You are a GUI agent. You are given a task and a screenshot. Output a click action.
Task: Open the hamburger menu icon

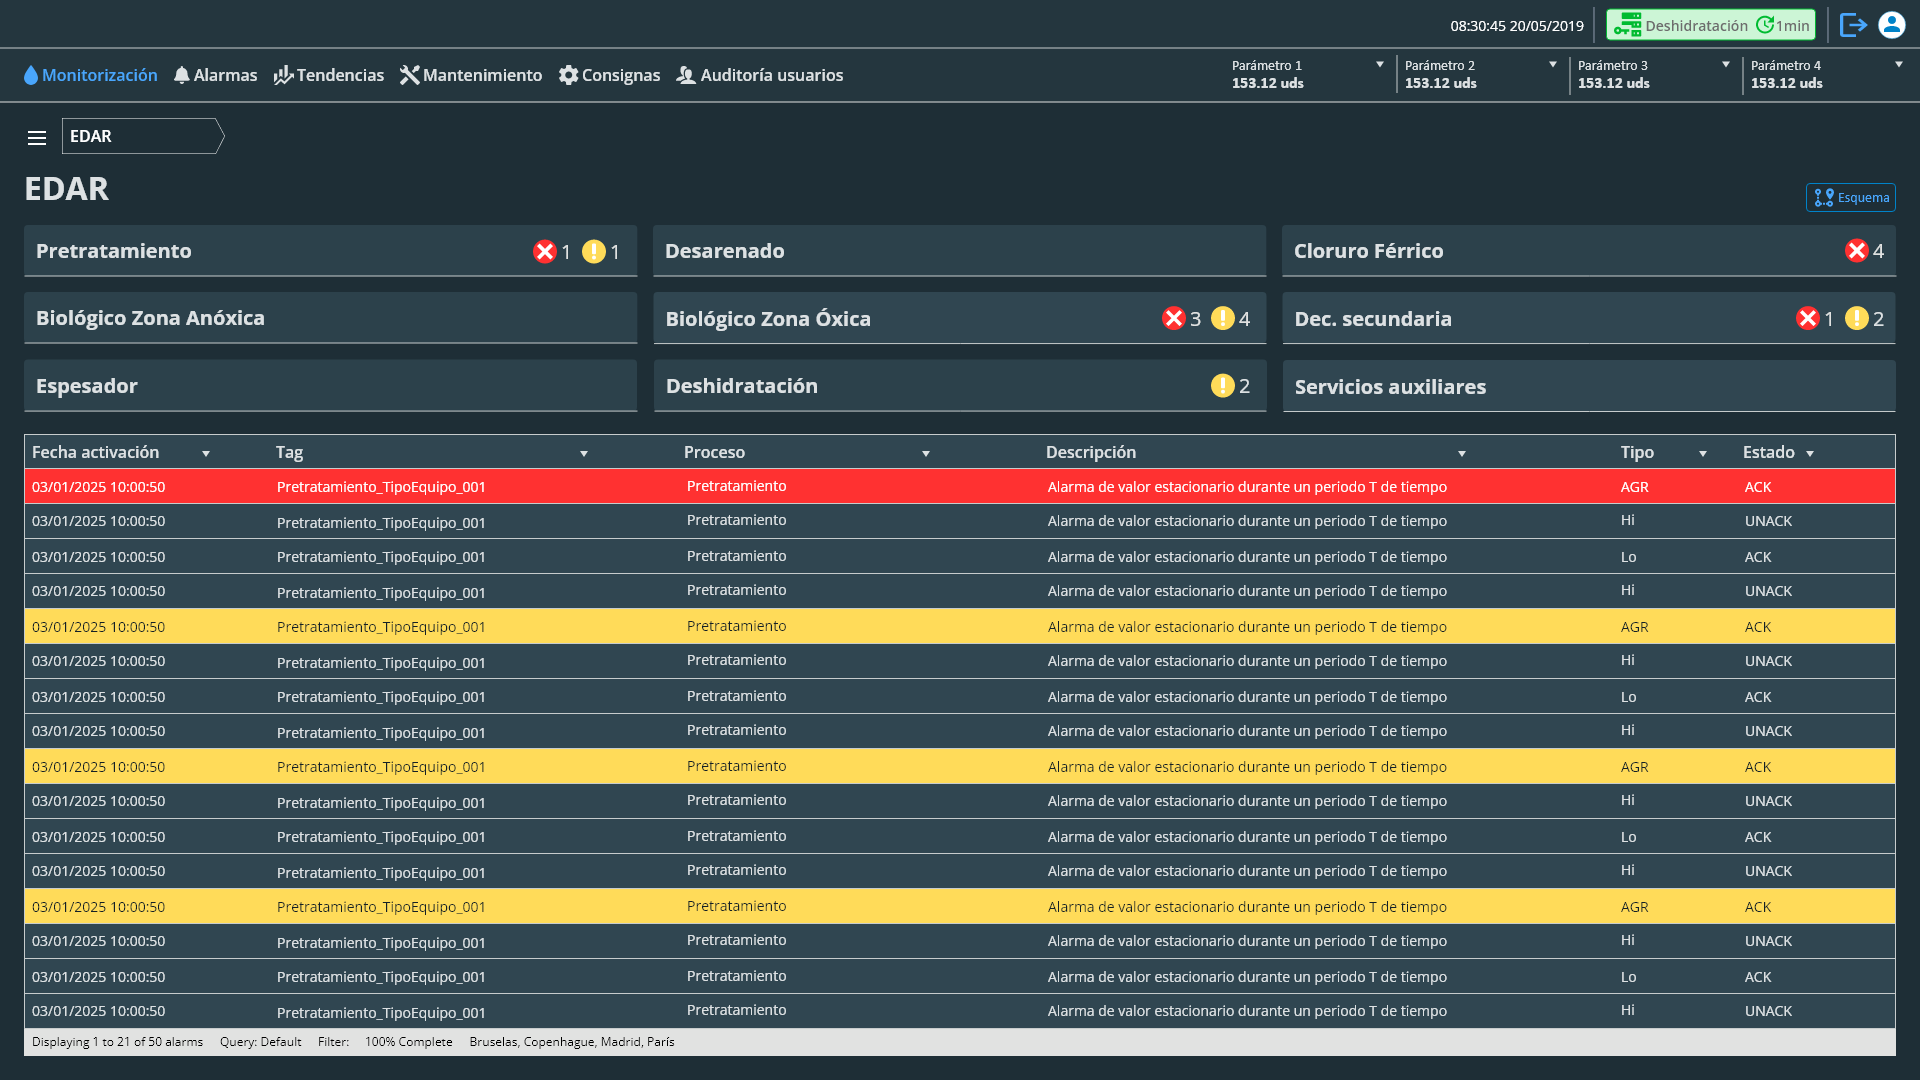point(37,138)
